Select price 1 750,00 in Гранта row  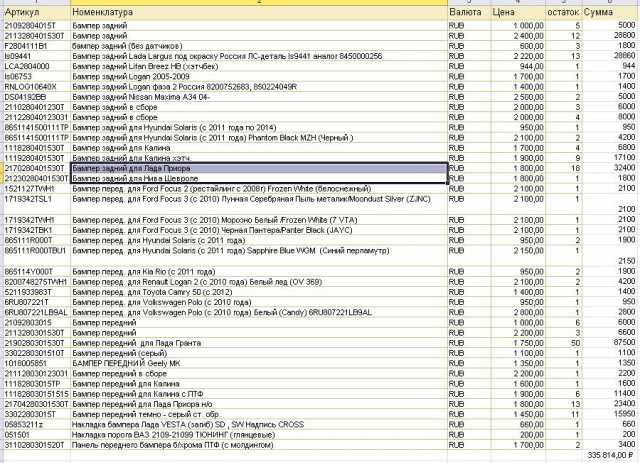click(x=518, y=343)
